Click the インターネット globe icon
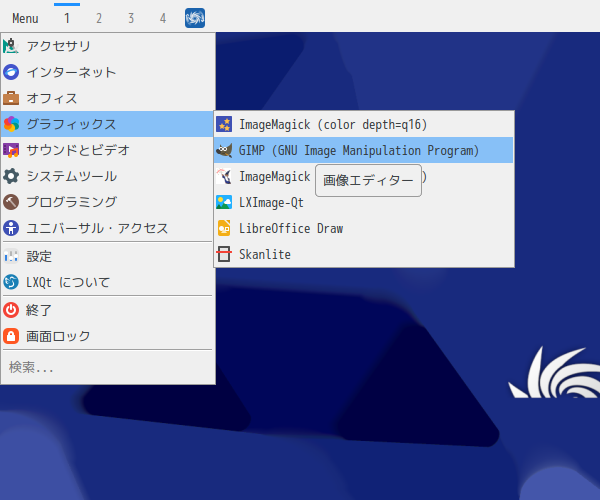600x500 pixels. pos(11,72)
